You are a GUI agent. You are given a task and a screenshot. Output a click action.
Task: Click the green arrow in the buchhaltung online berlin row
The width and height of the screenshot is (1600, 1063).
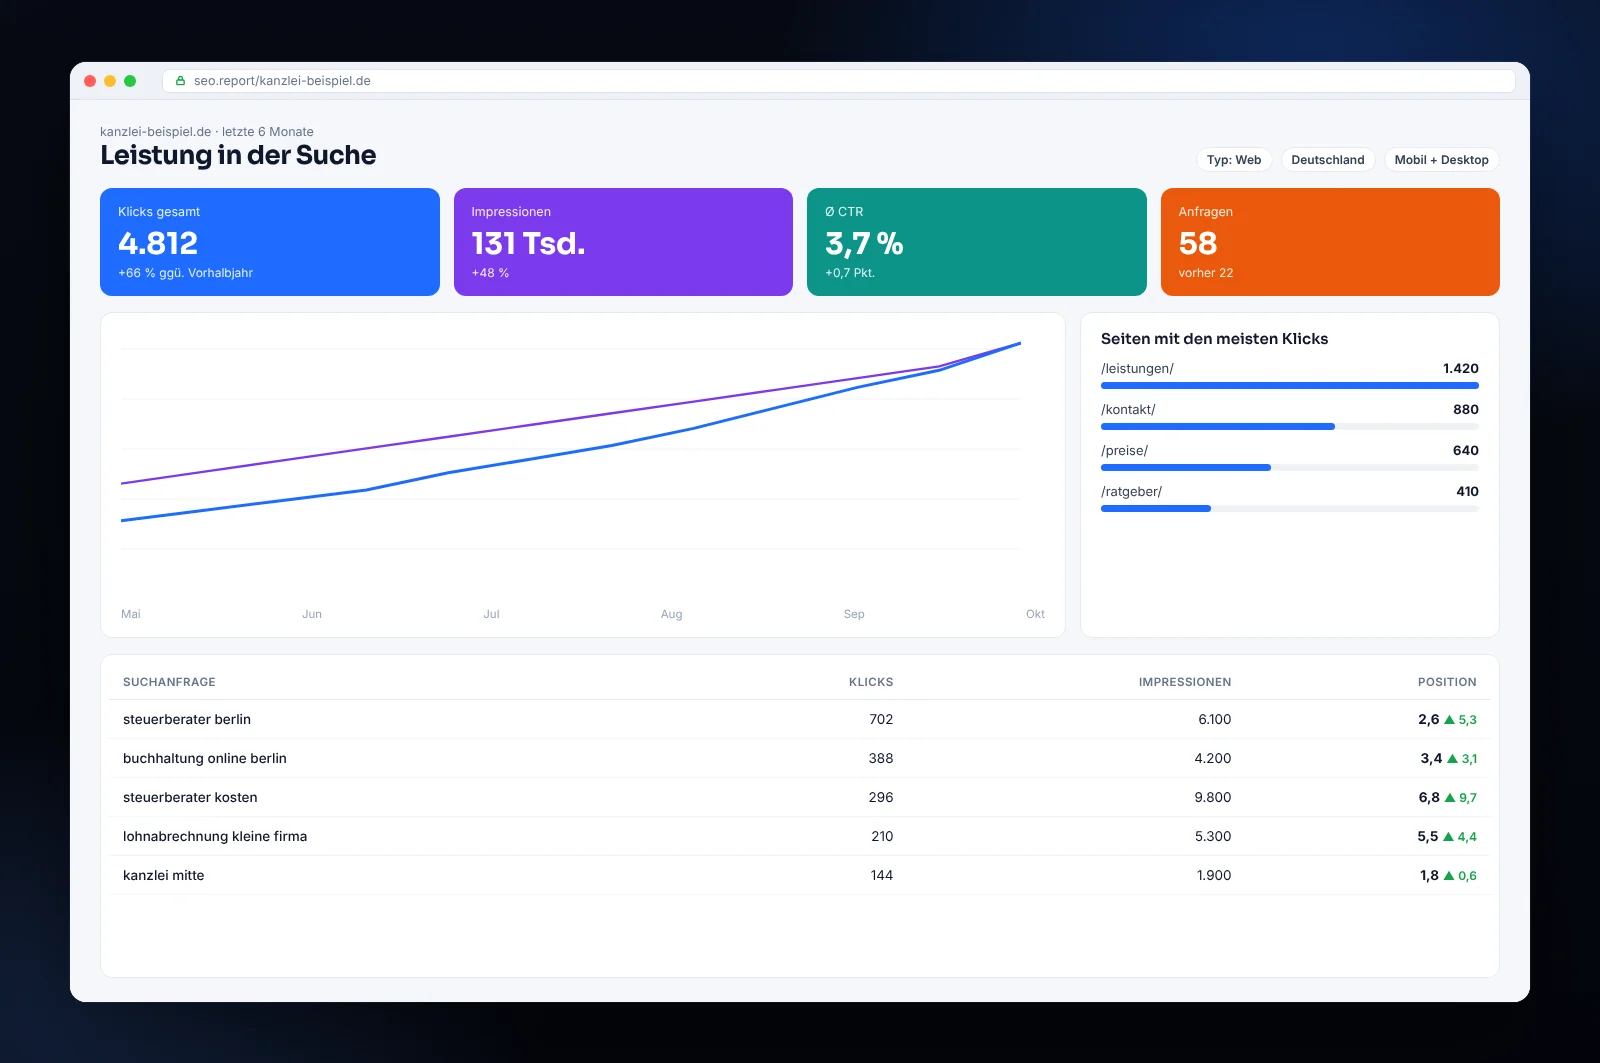pos(1452,758)
